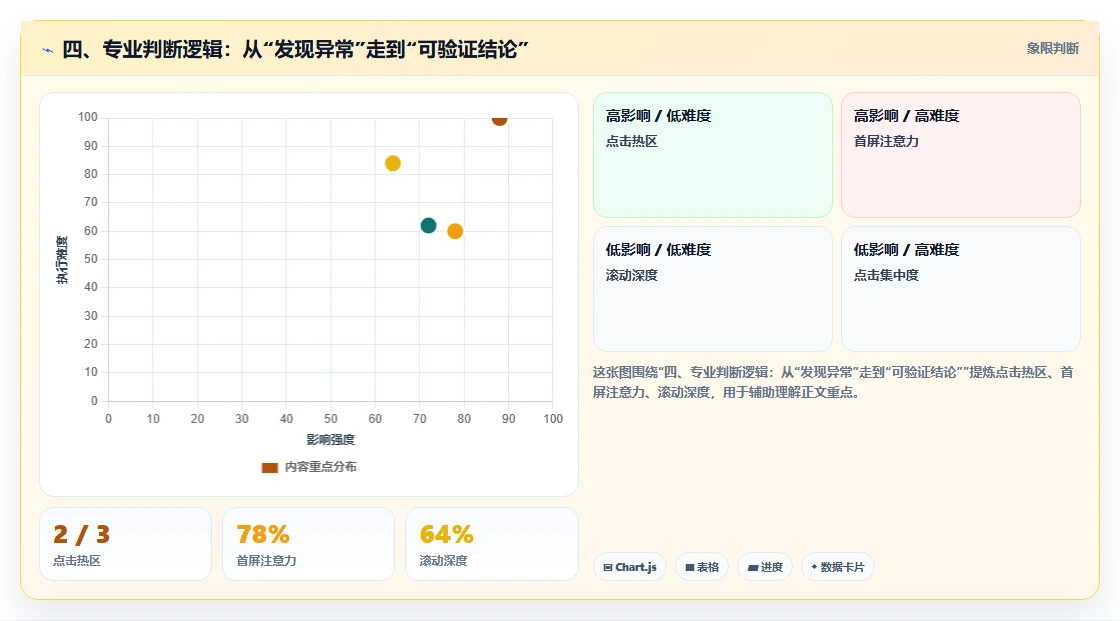This screenshot has height=621, width=1120.
Task: Click the 64% 滚动深度 stat card
Action: click(x=491, y=545)
